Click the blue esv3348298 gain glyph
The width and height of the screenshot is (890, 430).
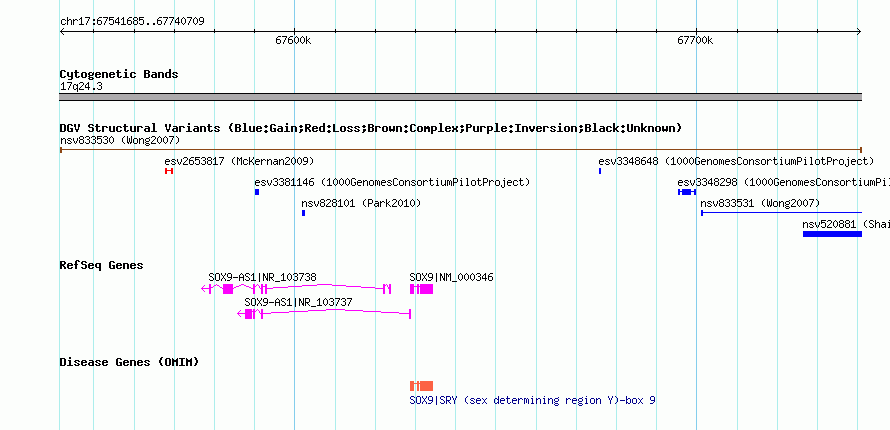(x=687, y=192)
